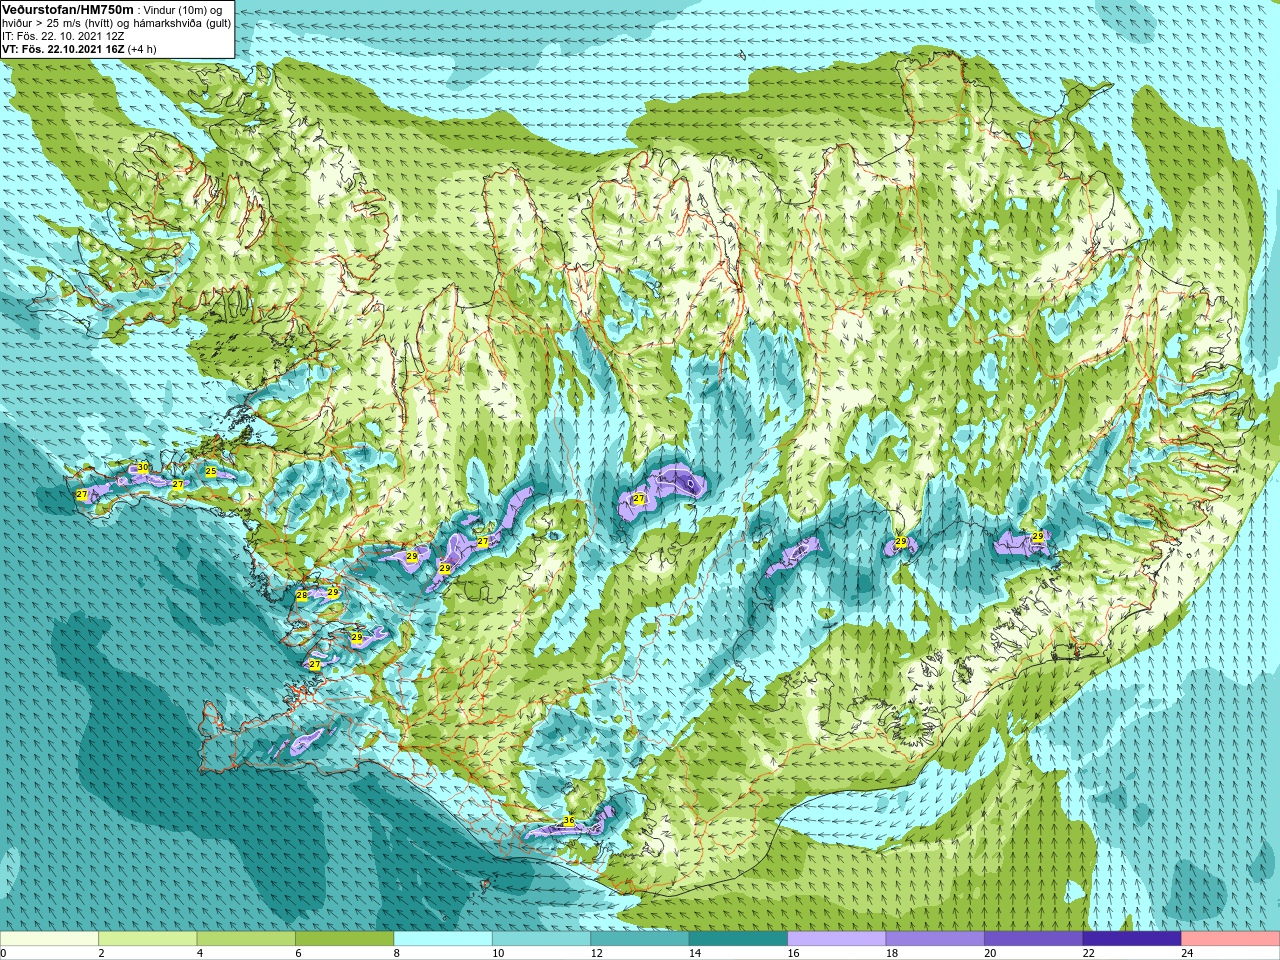Select the teal 12–14 m/s legend swatch
The width and height of the screenshot is (1280, 960).
pos(640,939)
